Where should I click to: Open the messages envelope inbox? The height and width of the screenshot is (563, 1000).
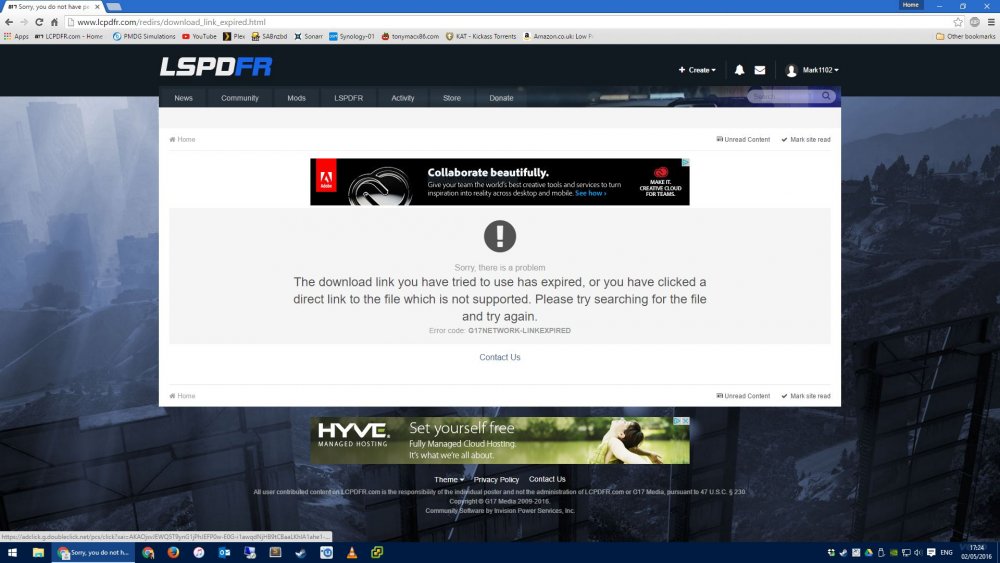[x=760, y=70]
